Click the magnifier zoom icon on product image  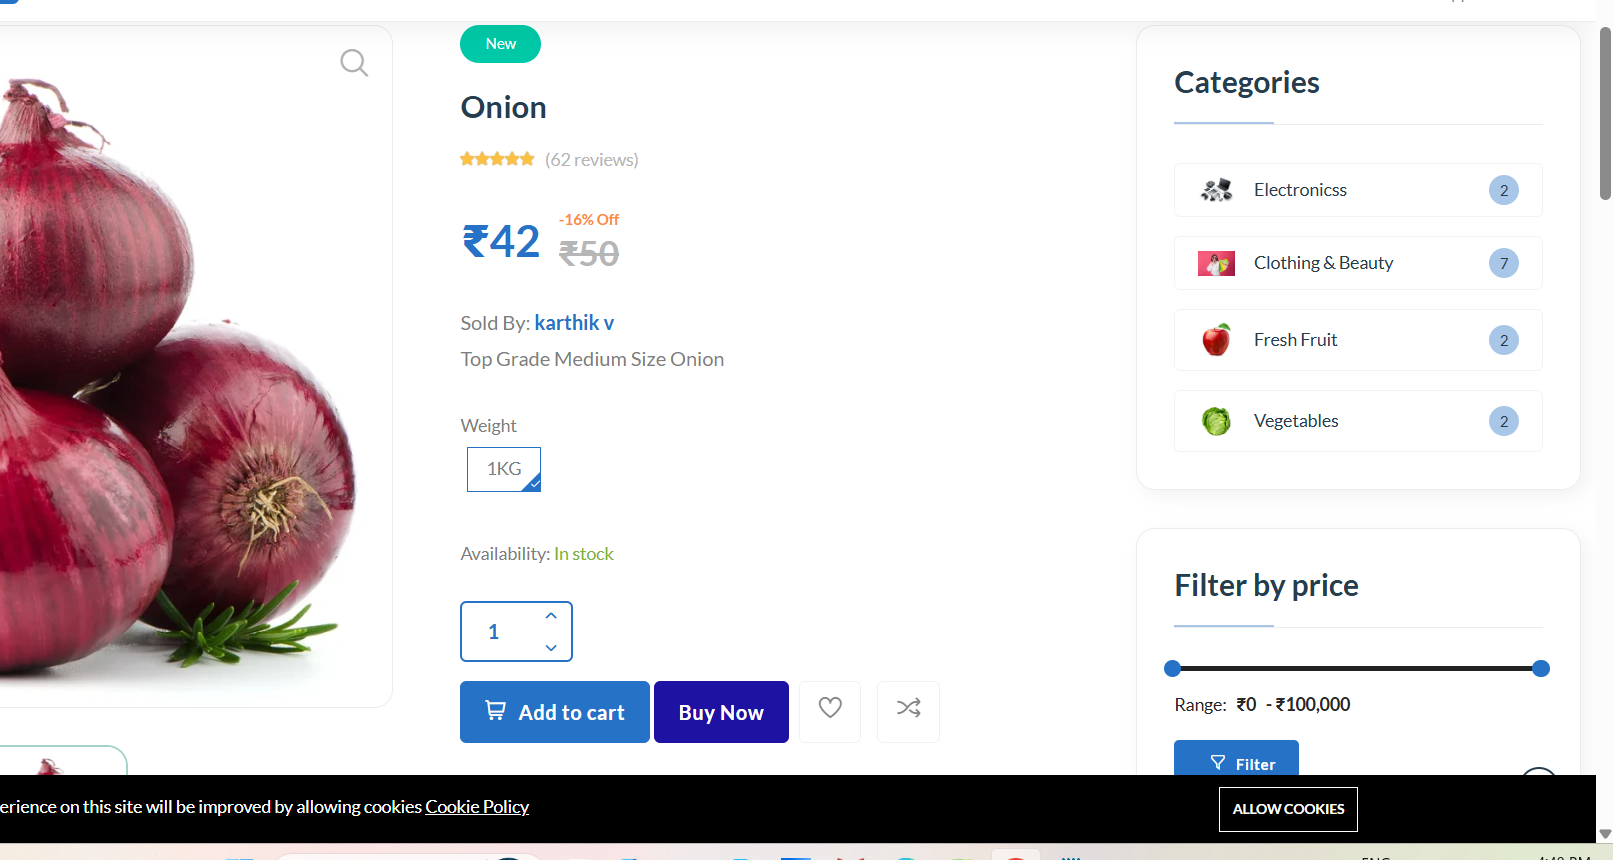[354, 63]
